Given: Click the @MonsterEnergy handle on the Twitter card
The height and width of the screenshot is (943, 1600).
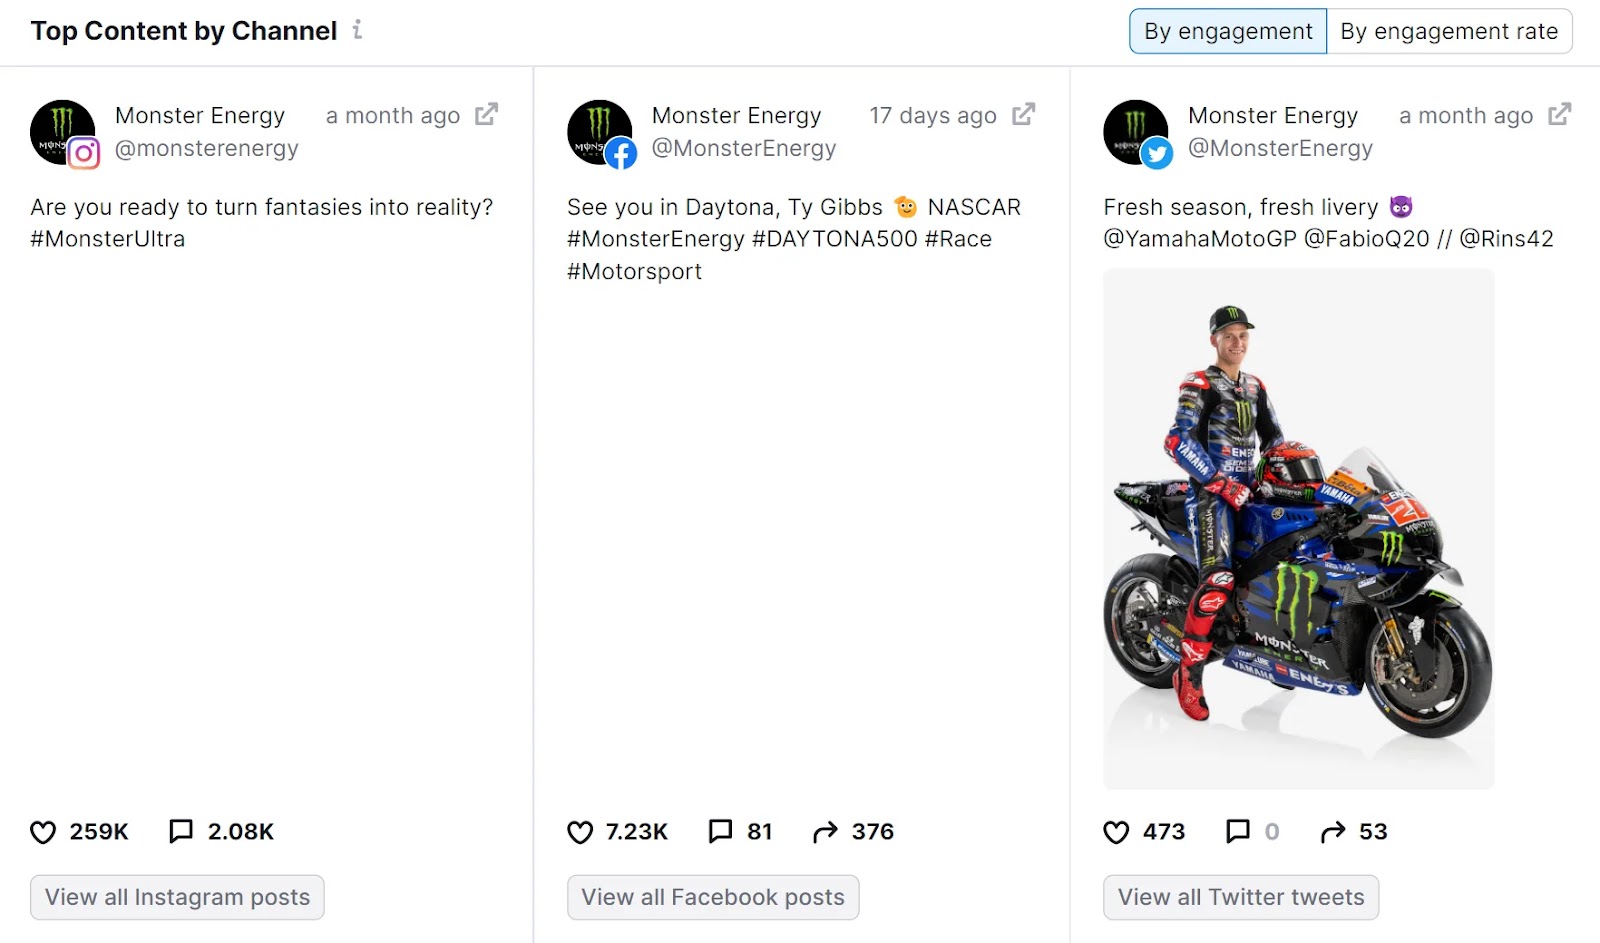Looking at the screenshot, I should (x=1280, y=148).
